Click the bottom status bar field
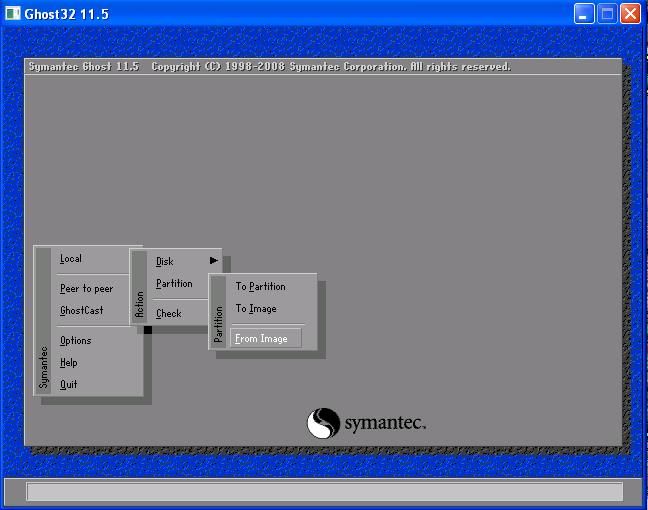 (324, 492)
